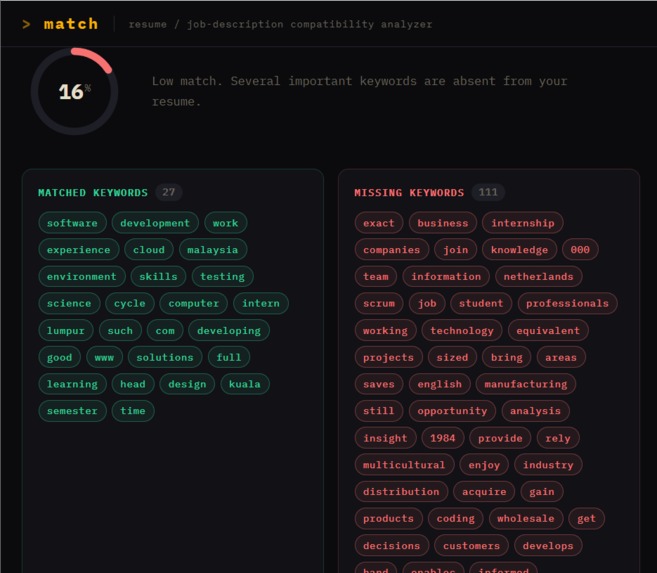The height and width of the screenshot is (573, 657).
Task: Click the 'equivalent' missing keyword chip
Action: [x=548, y=330]
